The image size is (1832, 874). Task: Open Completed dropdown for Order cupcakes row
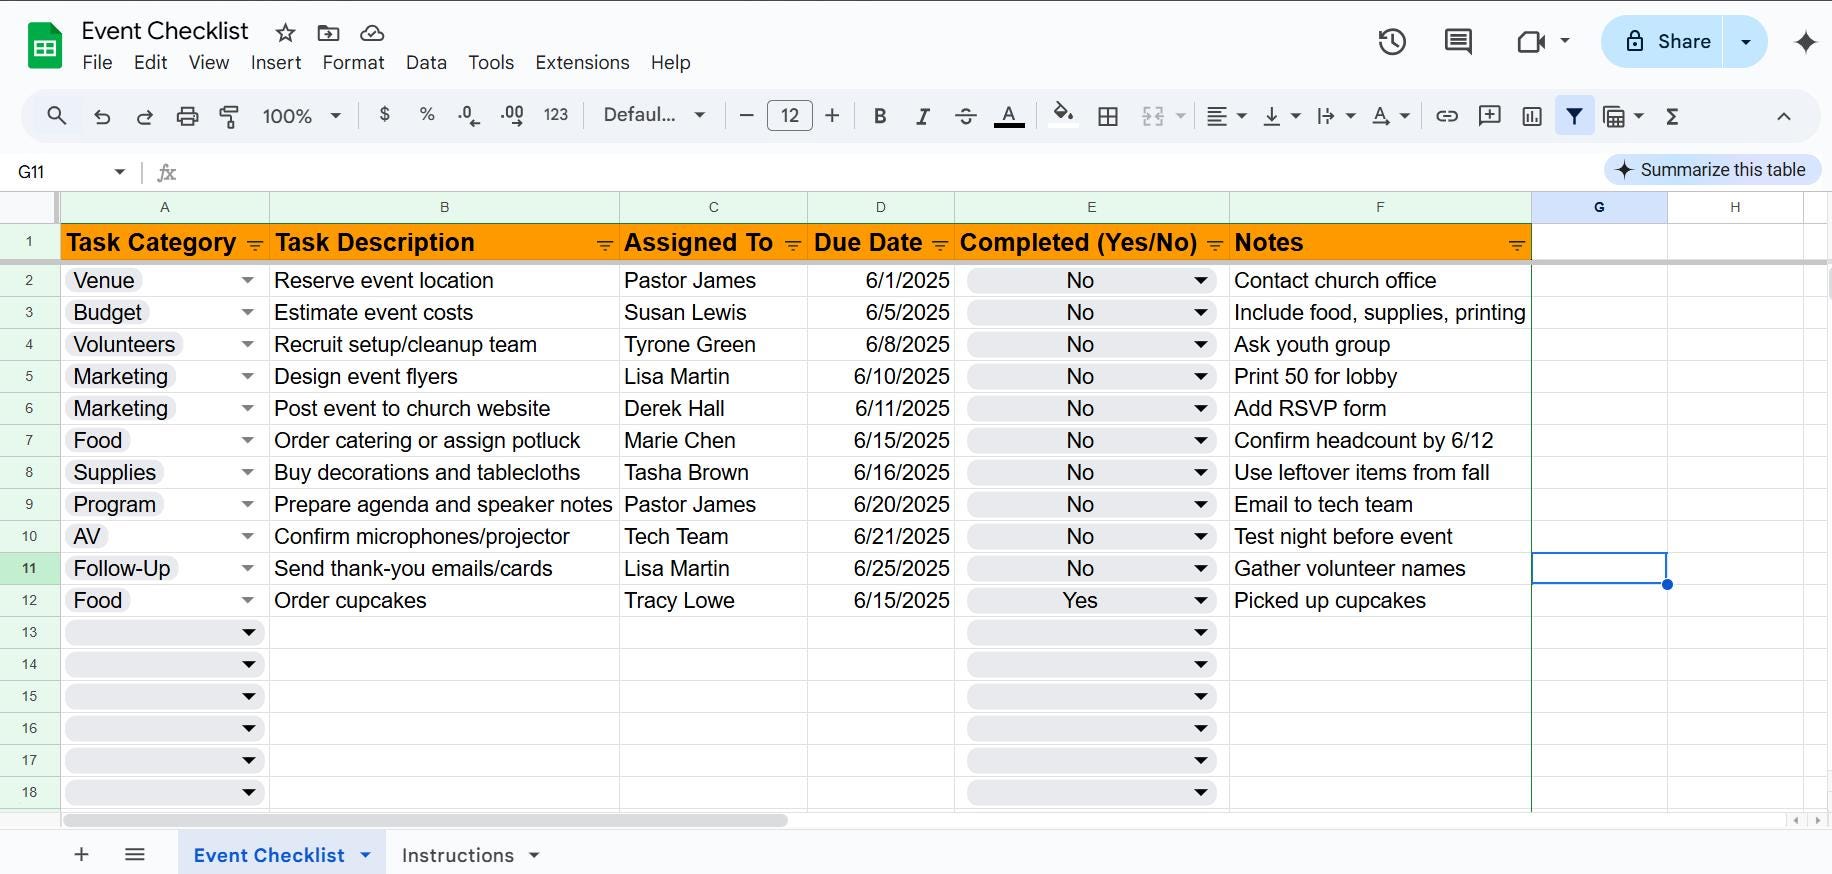[1201, 601]
